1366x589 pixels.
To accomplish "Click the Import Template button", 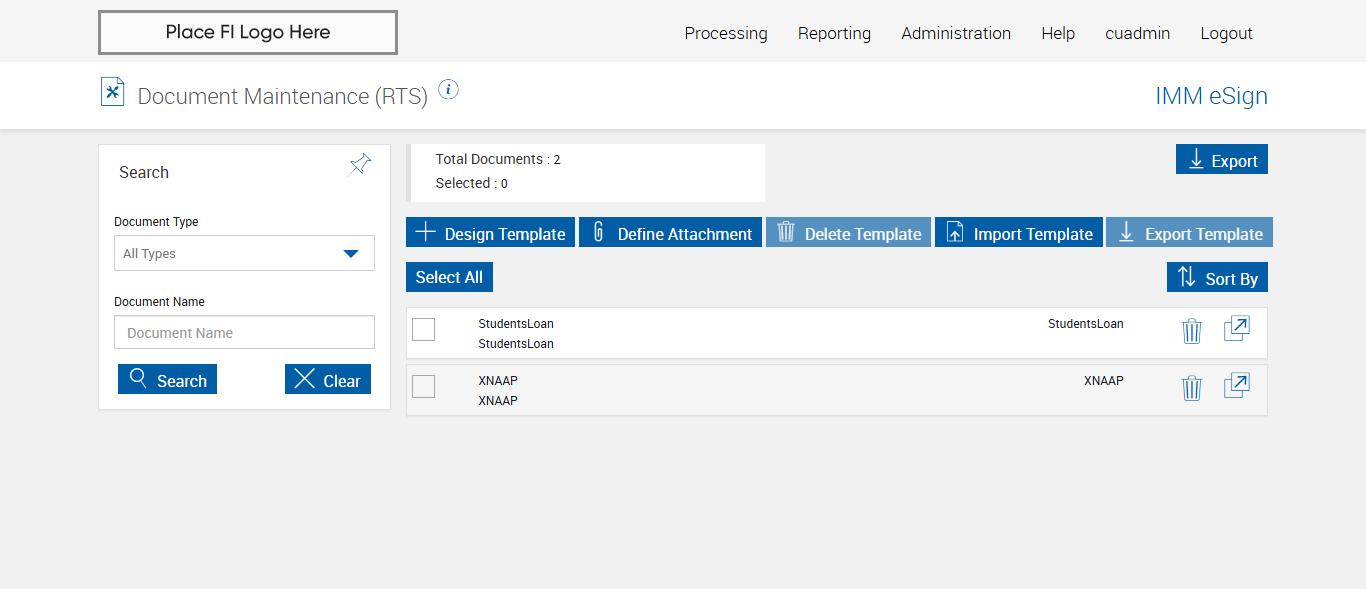I will click(1018, 233).
